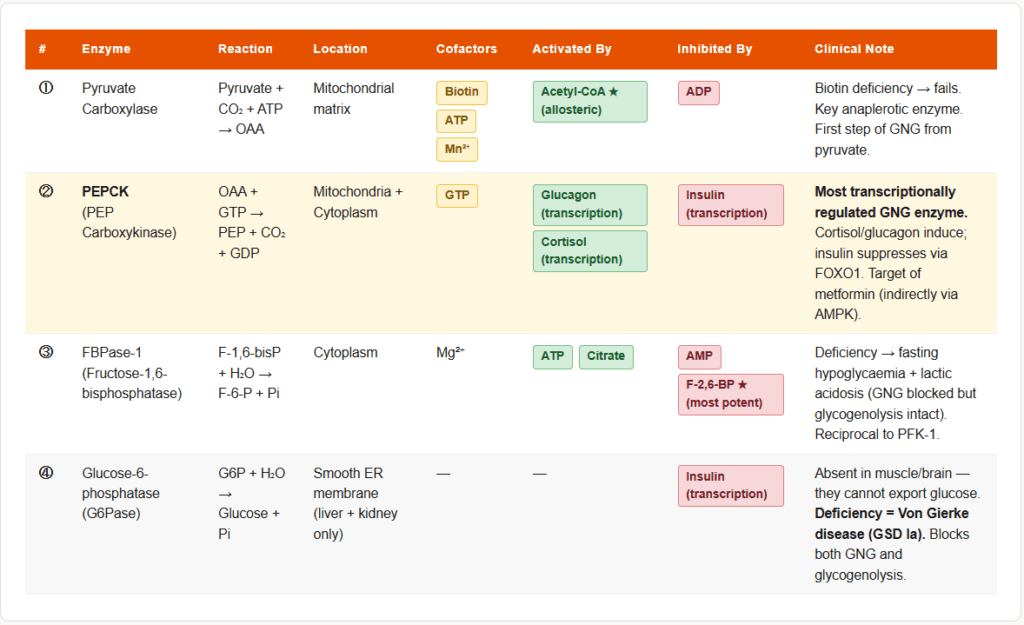Image resolution: width=1024 pixels, height=625 pixels.
Task: Click the Citrate activator tag
Action: [x=605, y=357]
